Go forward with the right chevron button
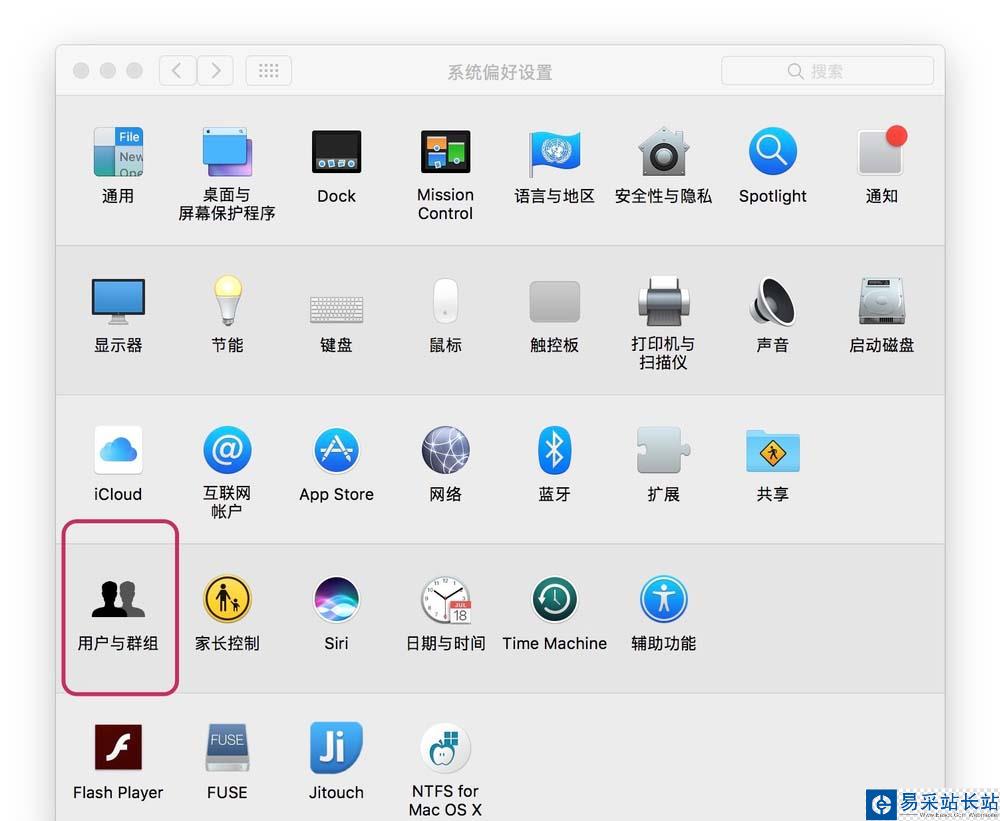This screenshot has width=1000, height=821. (x=215, y=70)
